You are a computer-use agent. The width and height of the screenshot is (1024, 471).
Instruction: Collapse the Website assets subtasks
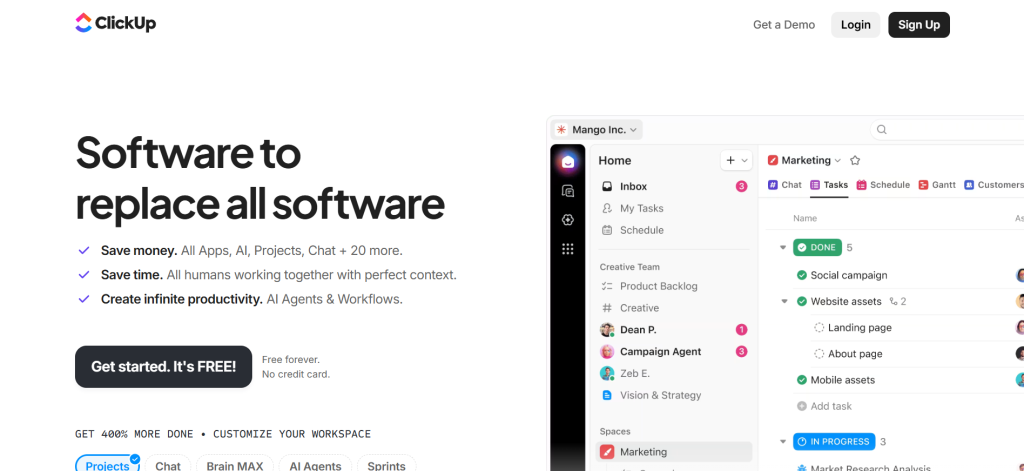785,302
